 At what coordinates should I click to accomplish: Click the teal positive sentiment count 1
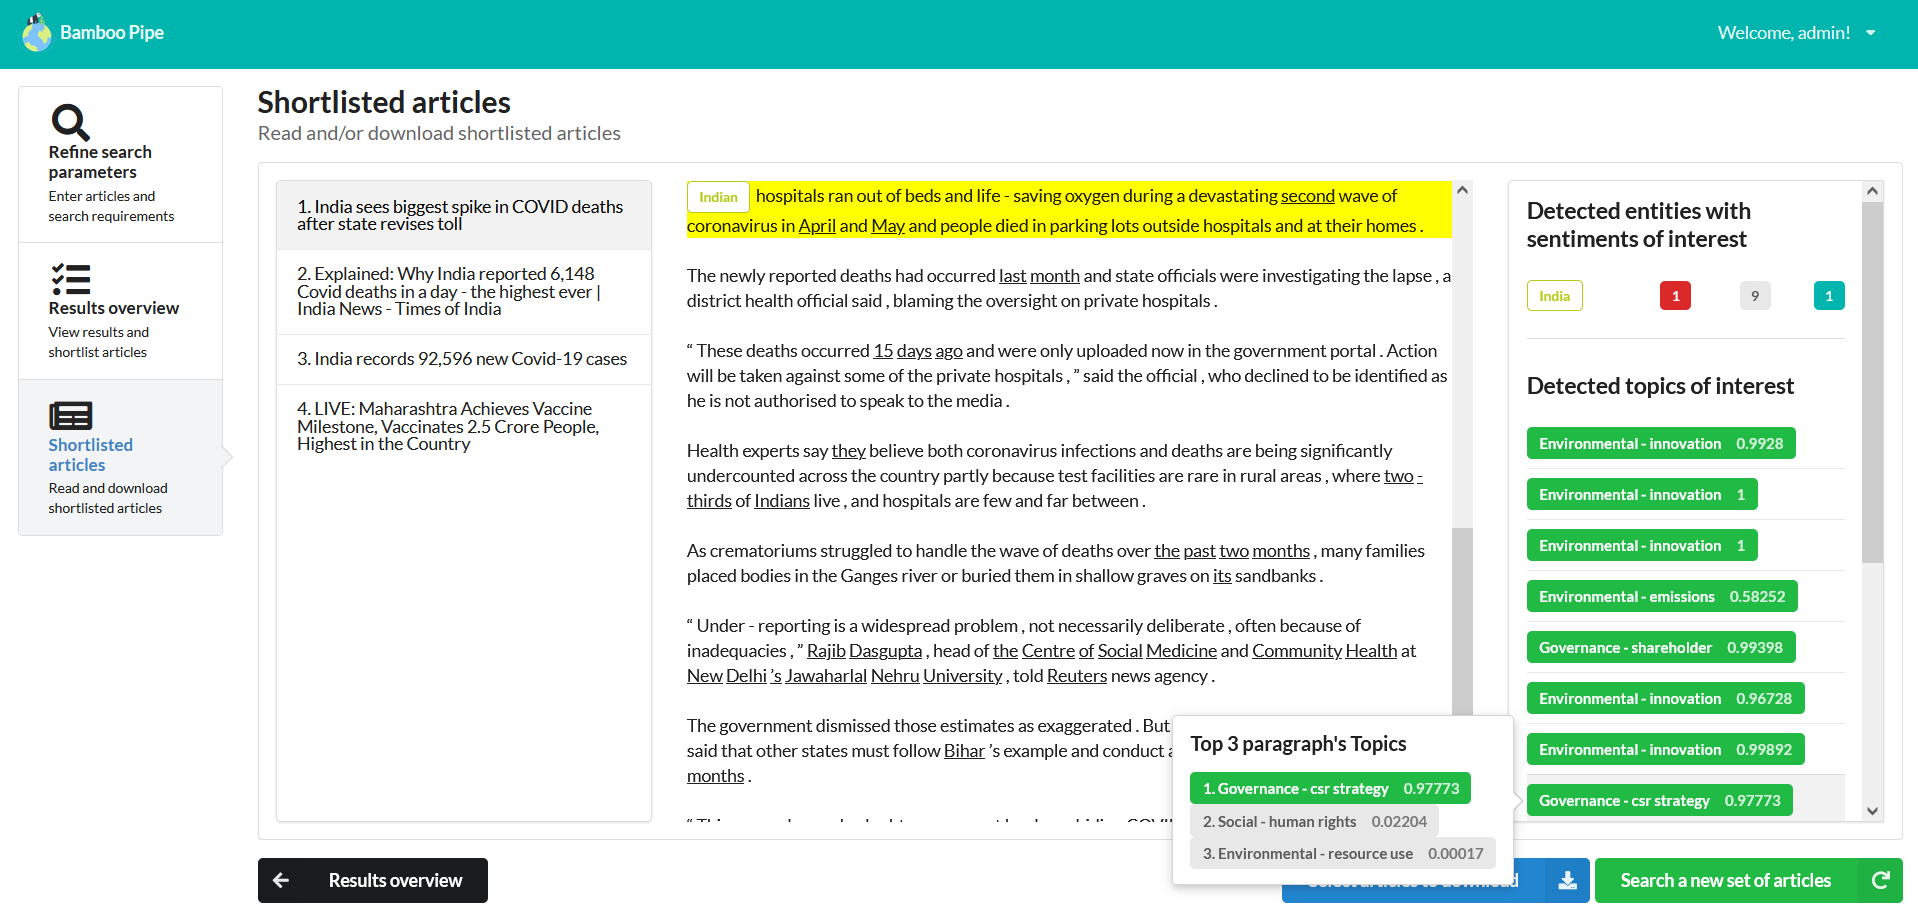click(1829, 296)
